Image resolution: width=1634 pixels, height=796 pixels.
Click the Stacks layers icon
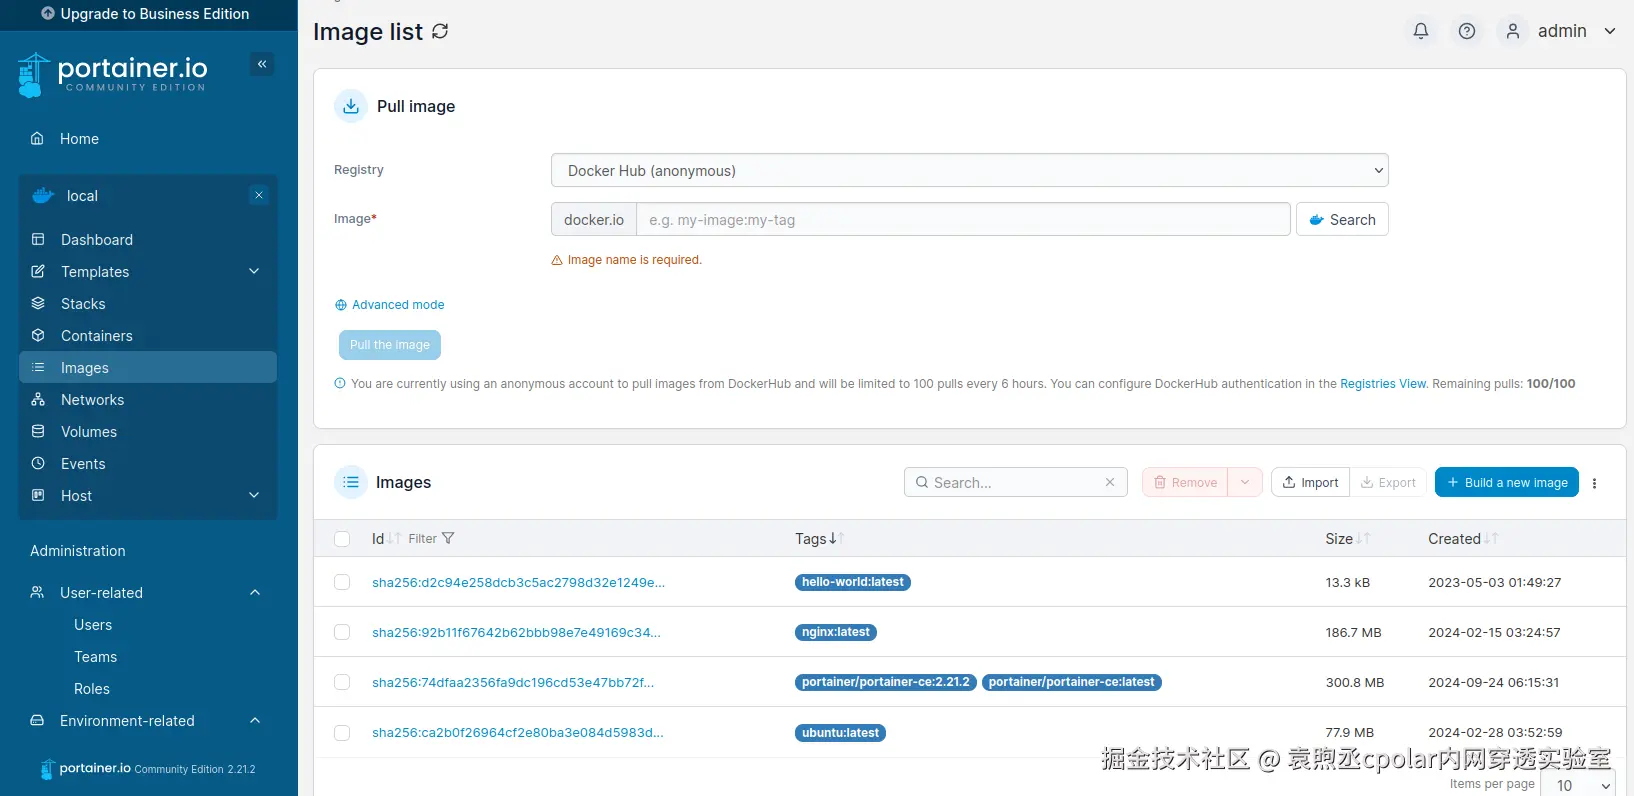38,303
